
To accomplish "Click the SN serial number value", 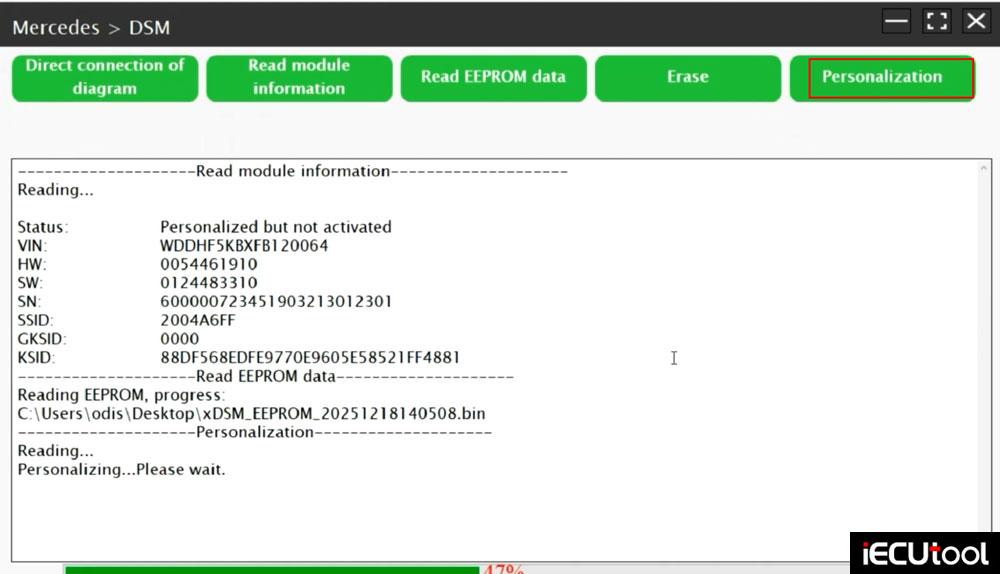I will pos(276,301).
